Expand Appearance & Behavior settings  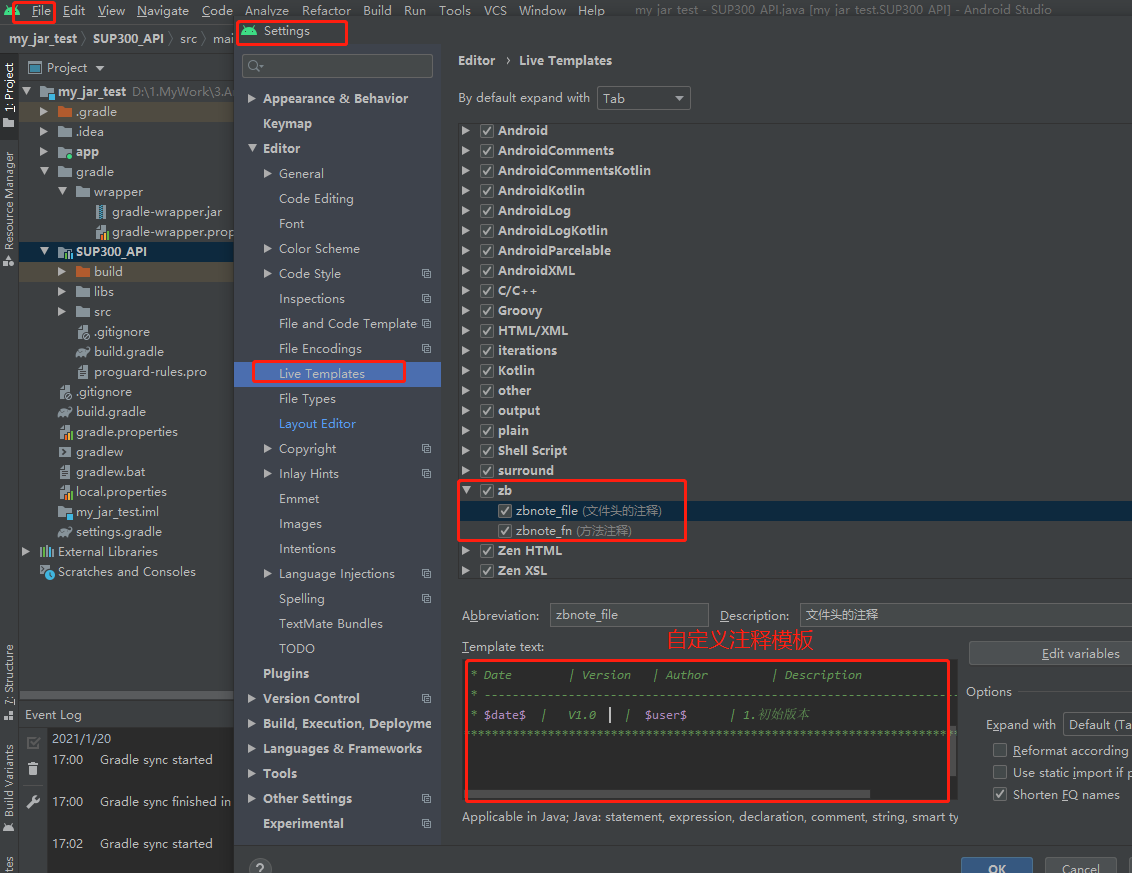tap(252, 98)
